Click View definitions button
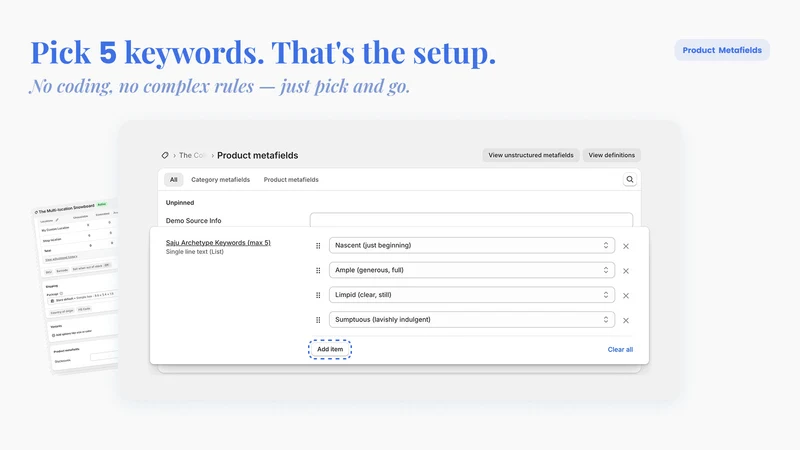 point(612,155)
